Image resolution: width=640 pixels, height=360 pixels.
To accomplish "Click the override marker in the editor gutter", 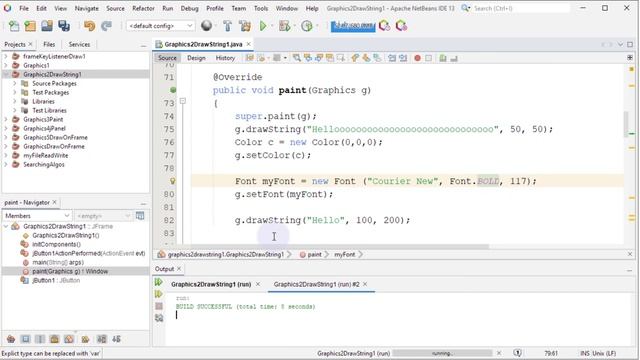I will (x=173, y=90).
